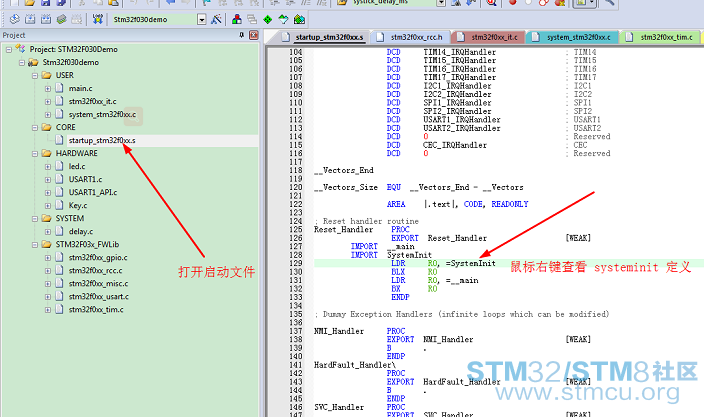Click the USER folder icon
The width and height of the screenshot is (704, 417).
tap(46, 75)
